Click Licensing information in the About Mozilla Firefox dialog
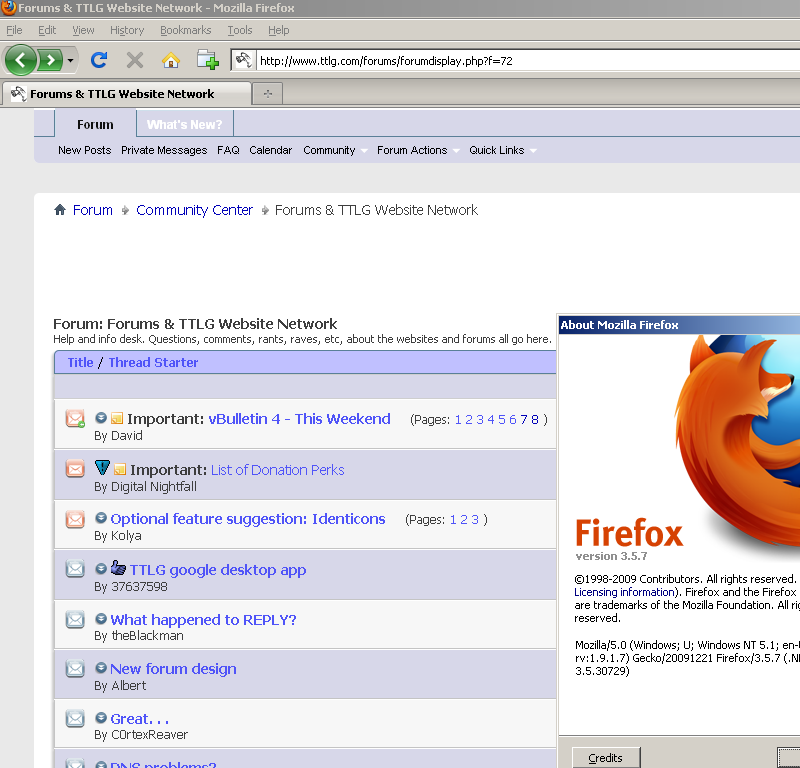 click(x=624, y=592)
